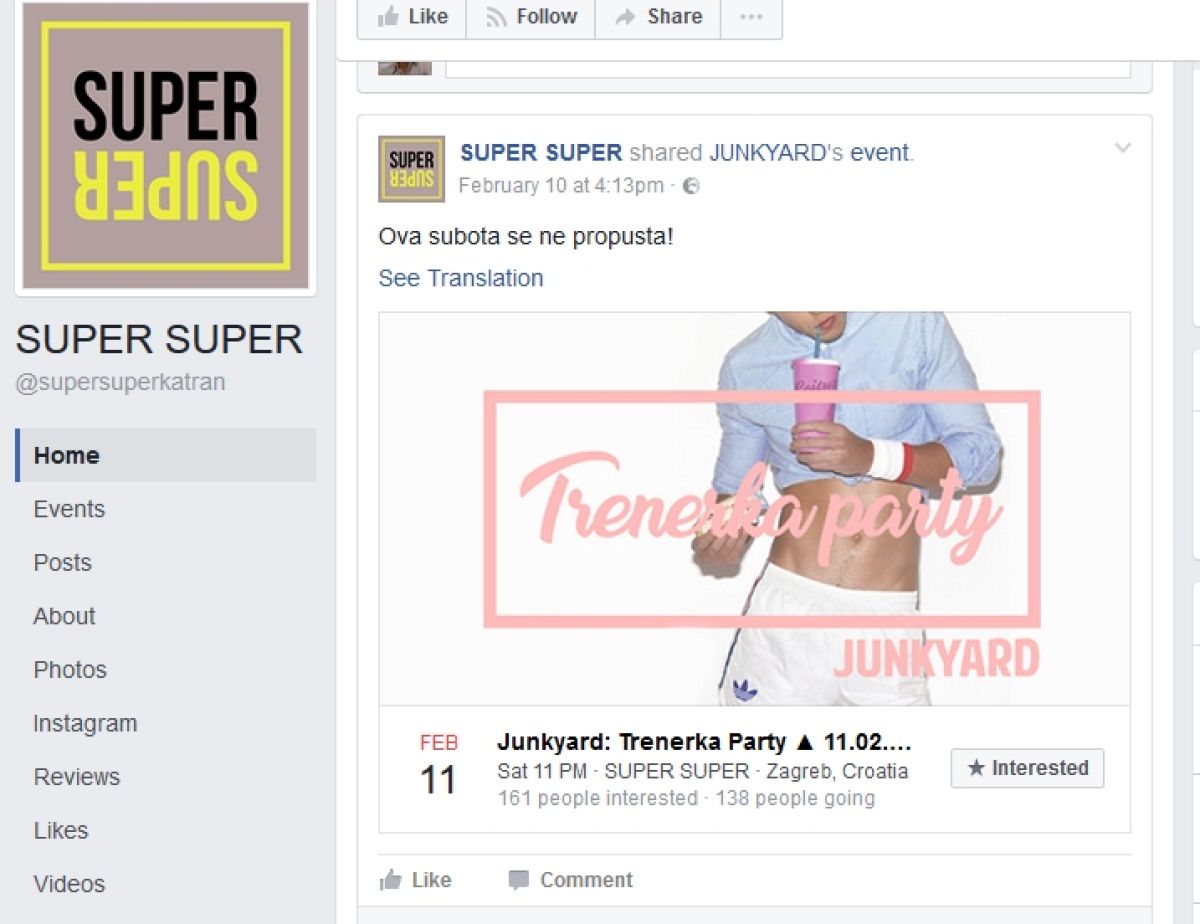
Task: Like the shared event post
Action: 416,880
